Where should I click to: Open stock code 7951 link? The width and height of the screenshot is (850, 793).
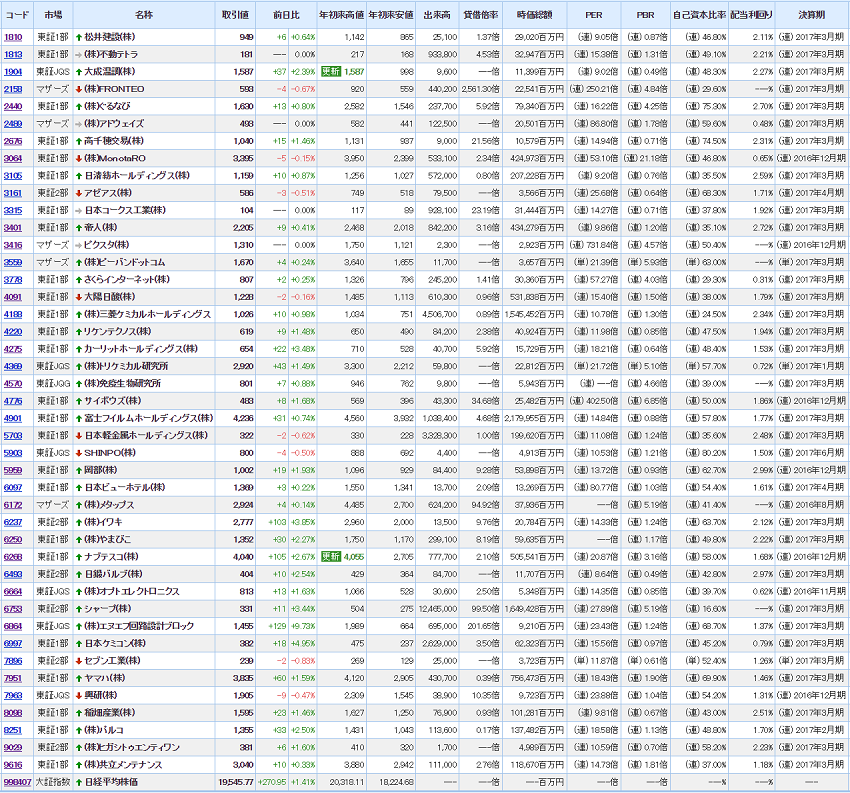(x=13, y=679)
